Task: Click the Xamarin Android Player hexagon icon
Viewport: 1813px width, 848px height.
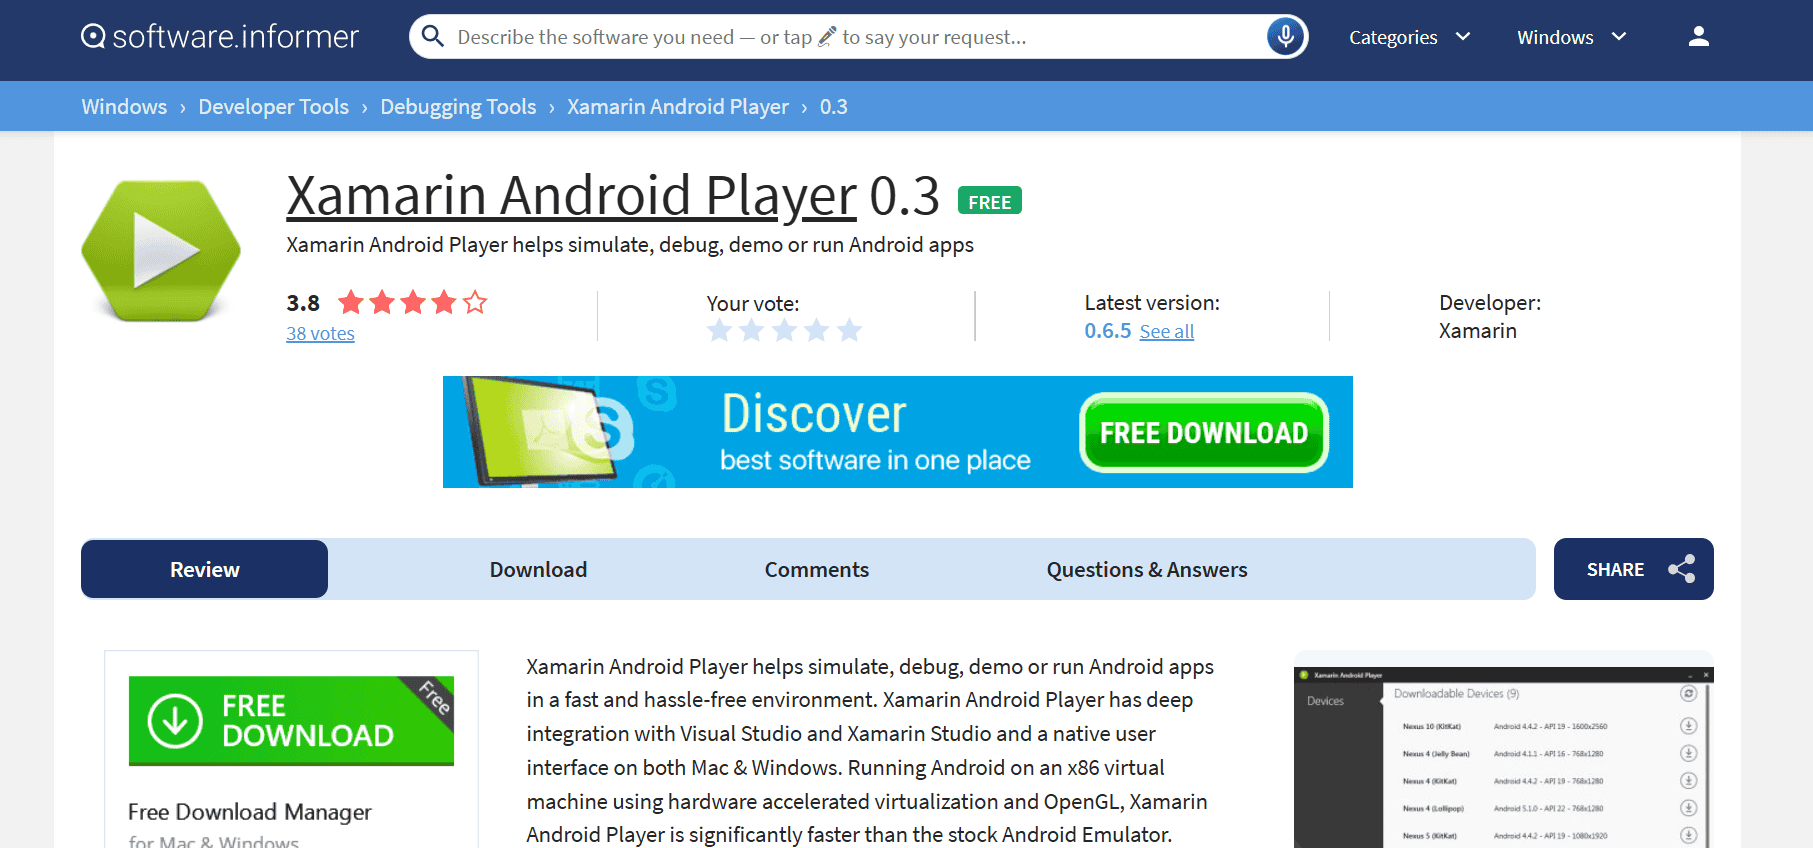Action: click(161, 250)
